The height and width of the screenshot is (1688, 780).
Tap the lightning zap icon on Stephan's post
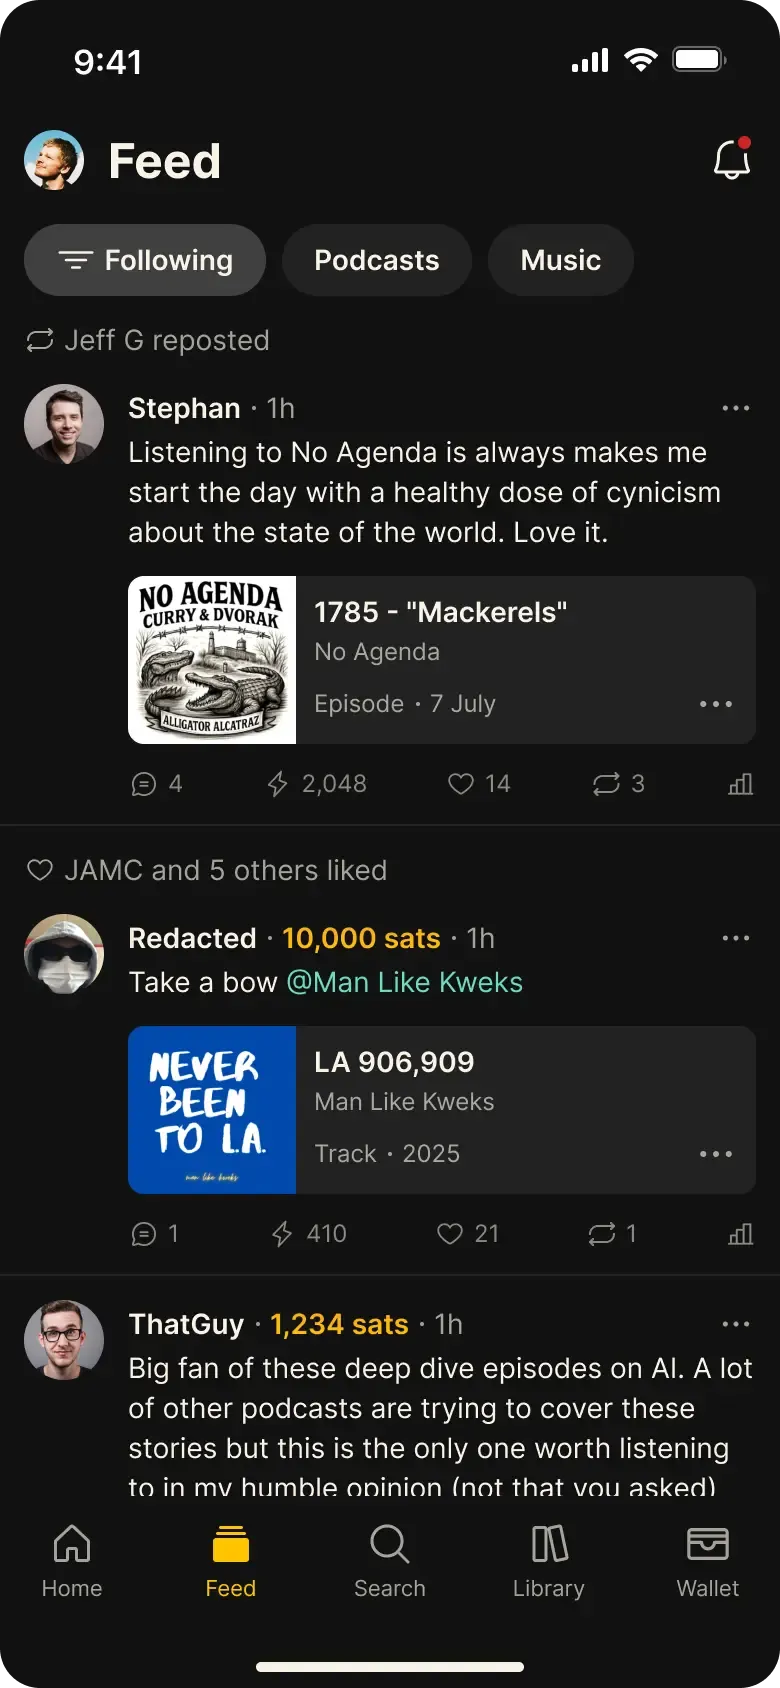[278, 784]
